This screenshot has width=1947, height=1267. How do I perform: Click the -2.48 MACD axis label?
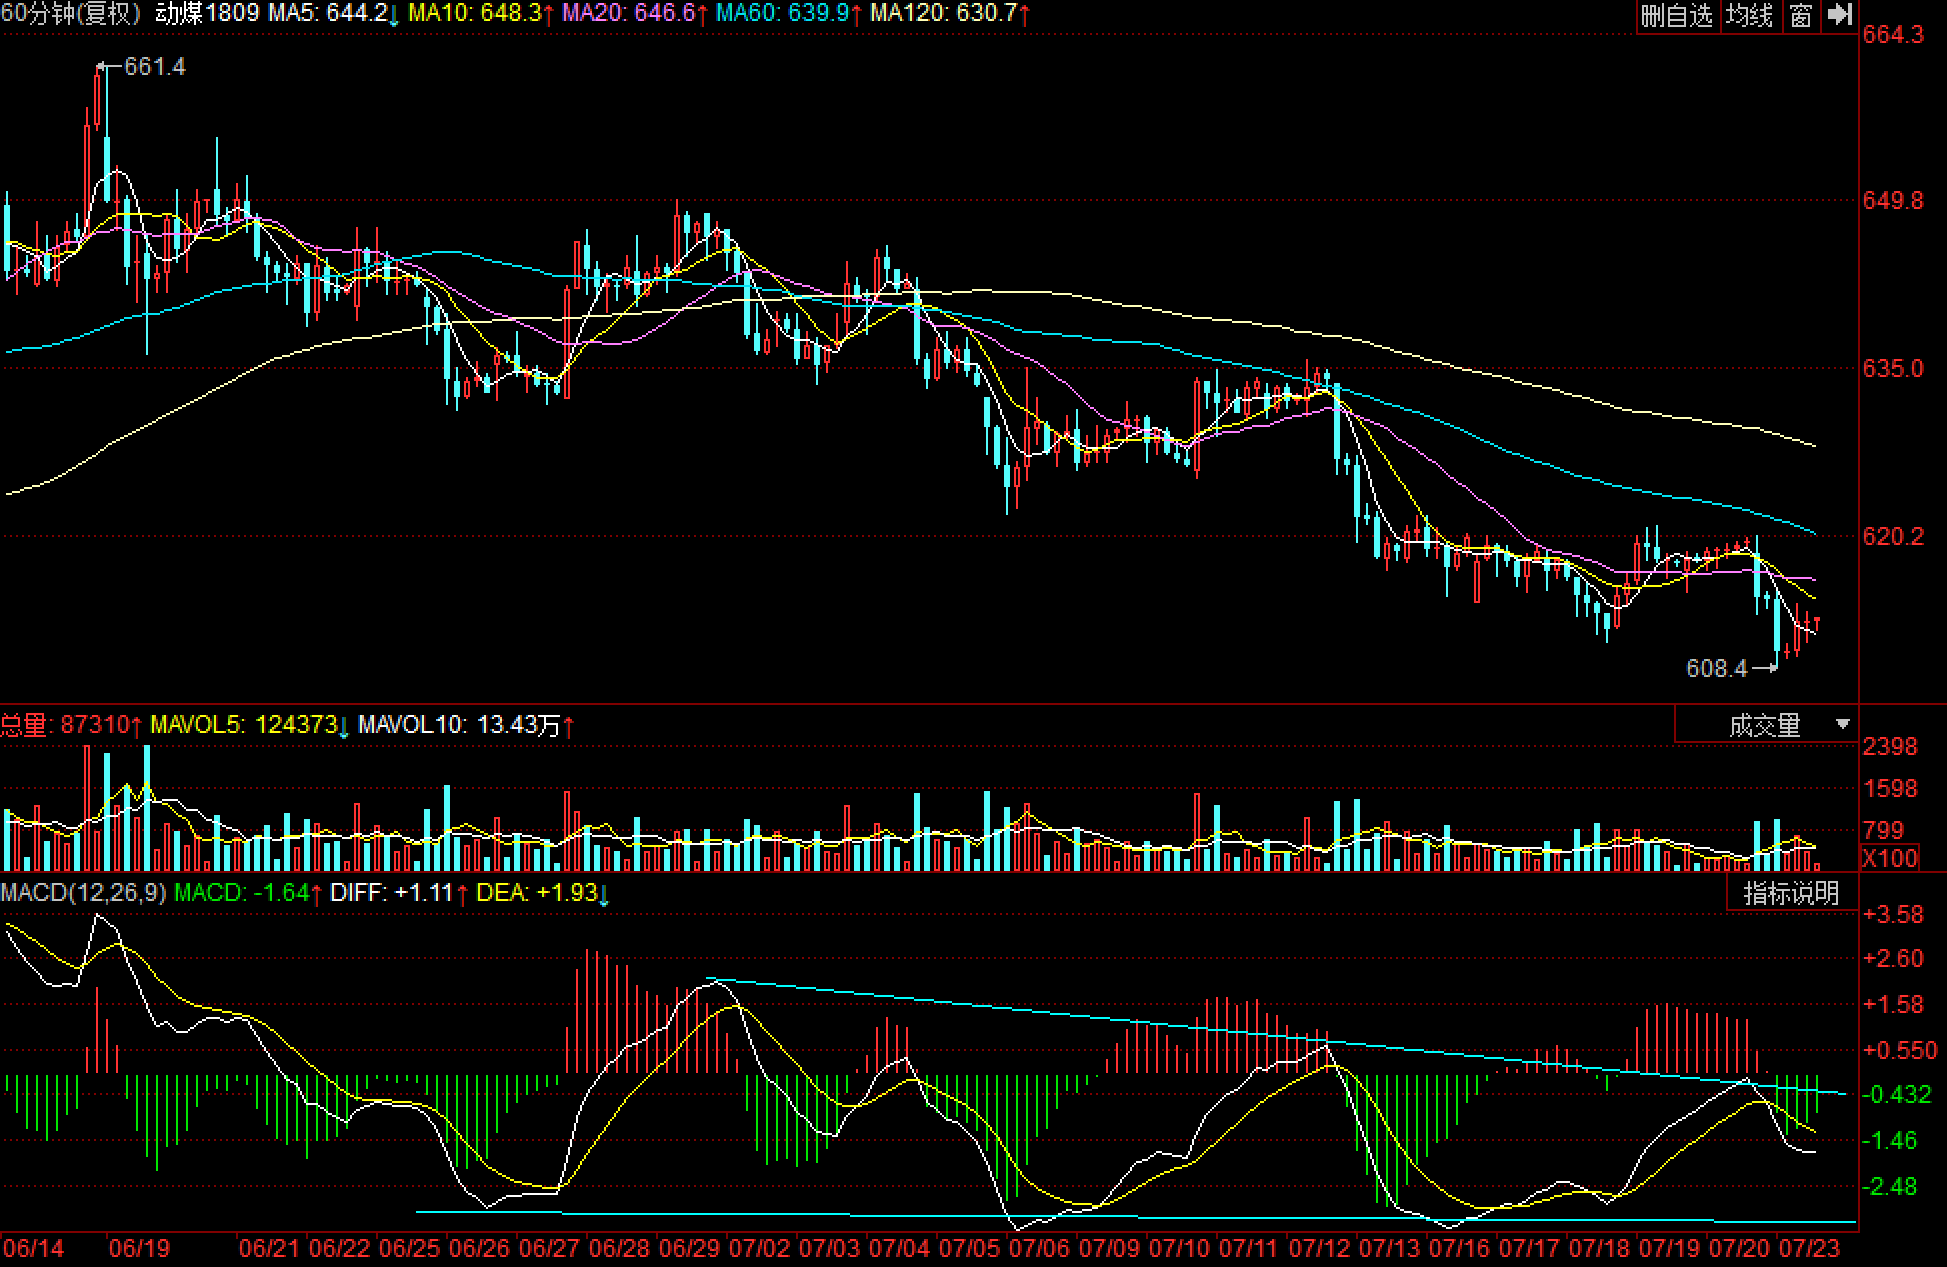[x=1889, y=1187]
